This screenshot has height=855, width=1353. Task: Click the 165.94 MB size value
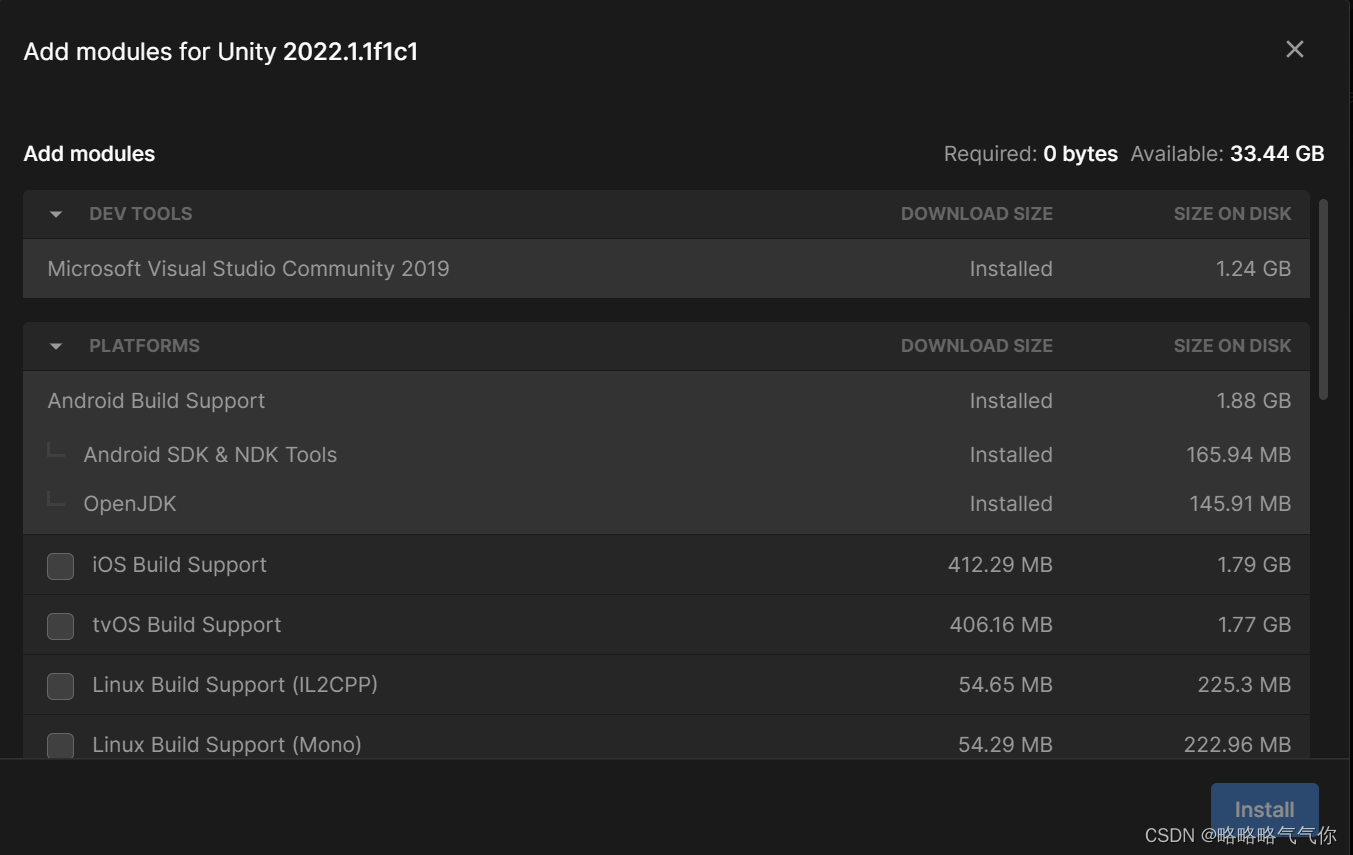point(1239,454)
